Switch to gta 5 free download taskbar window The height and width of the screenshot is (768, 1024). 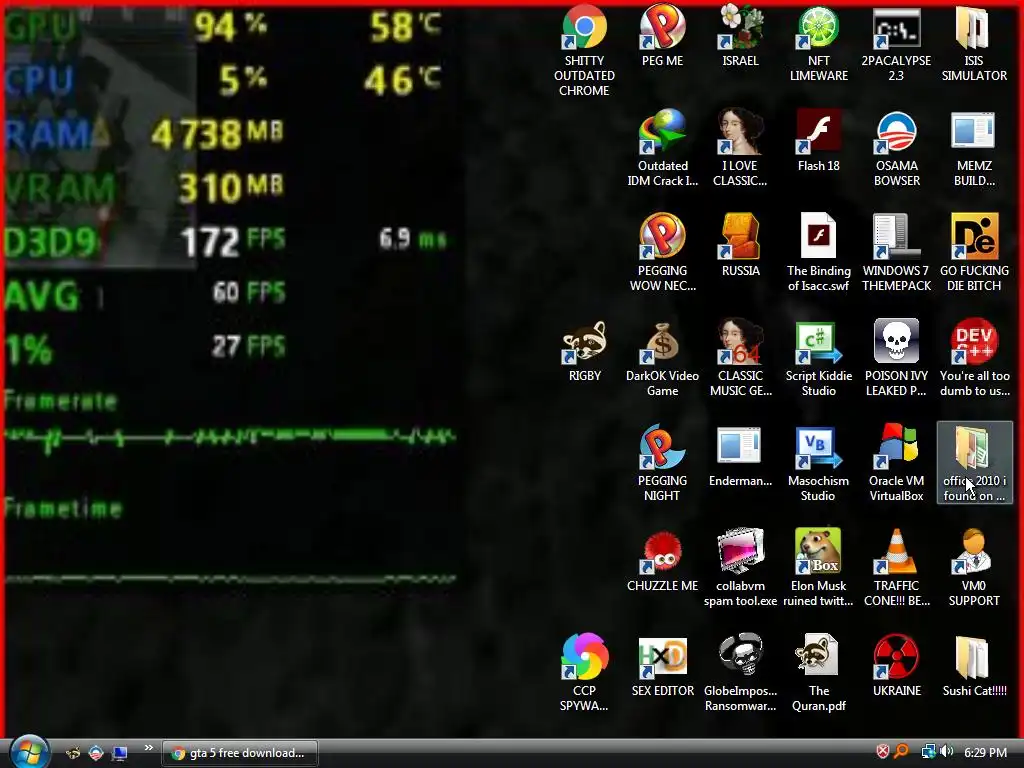pos(240,753)
